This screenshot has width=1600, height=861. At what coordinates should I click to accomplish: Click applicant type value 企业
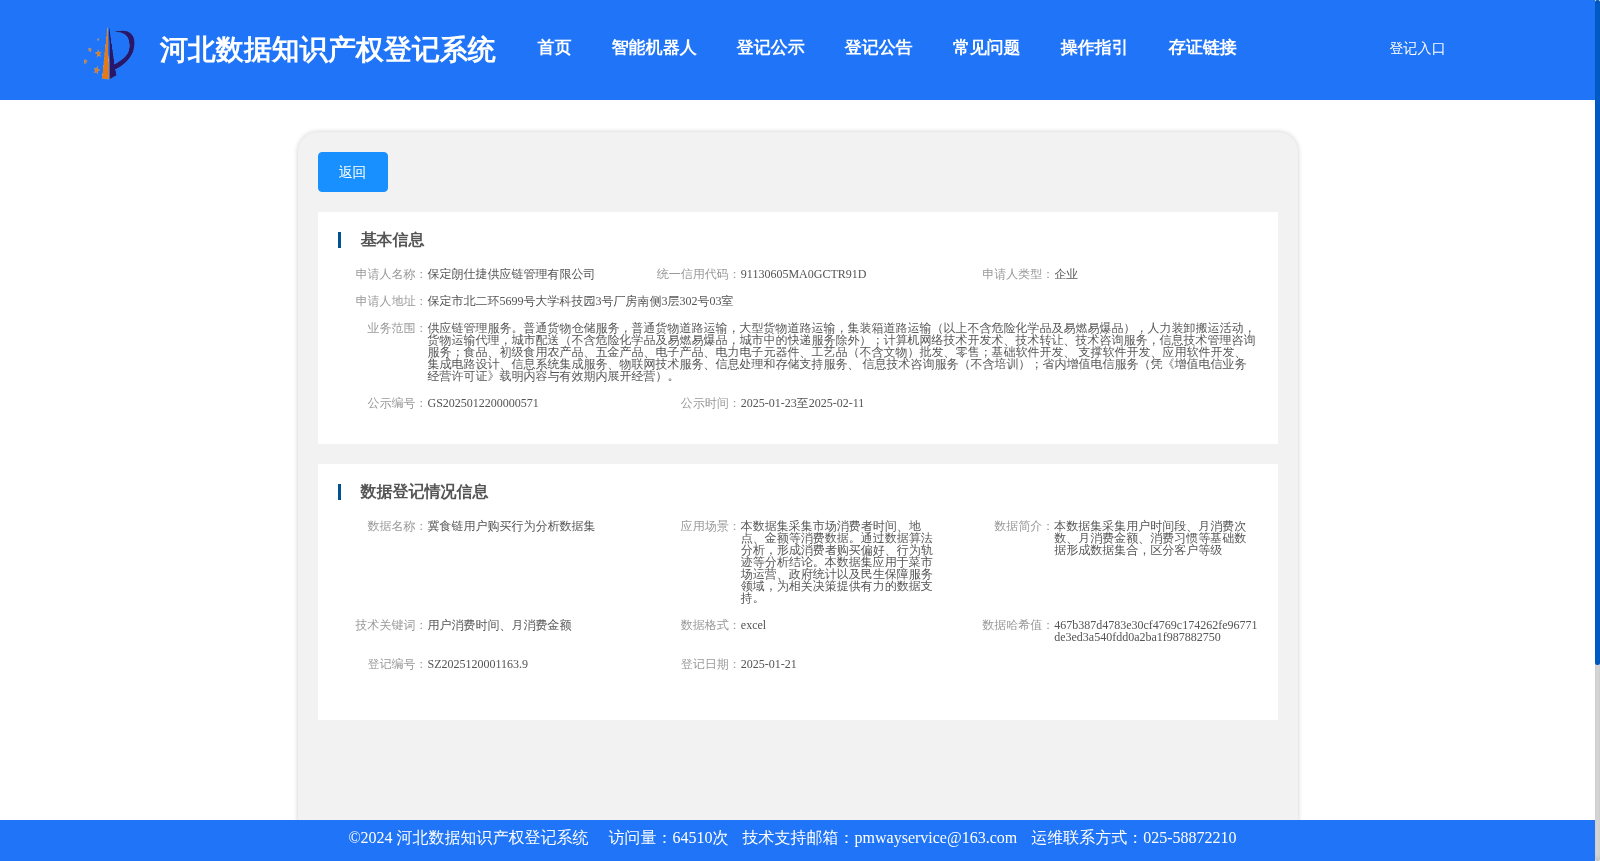click(x=1066, y=274)
